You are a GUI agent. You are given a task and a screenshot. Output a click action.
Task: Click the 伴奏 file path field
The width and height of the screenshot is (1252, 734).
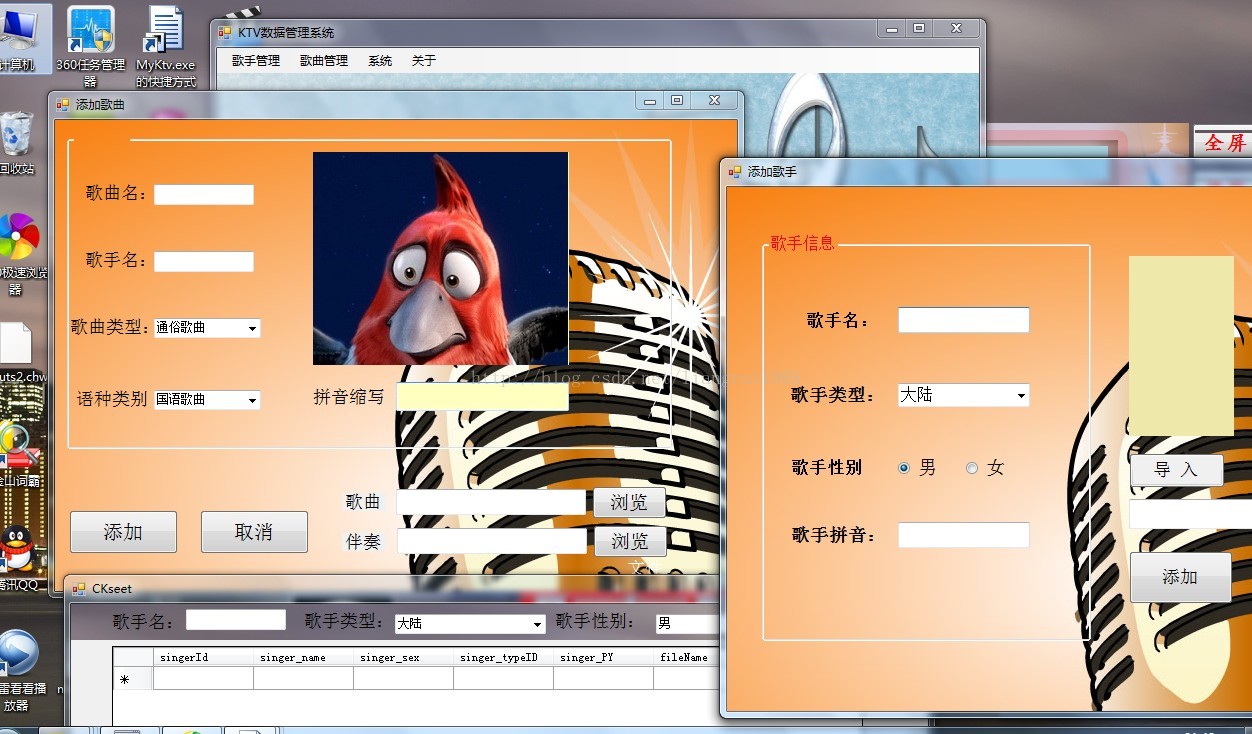pyautogui.click(x=491, y=541)
